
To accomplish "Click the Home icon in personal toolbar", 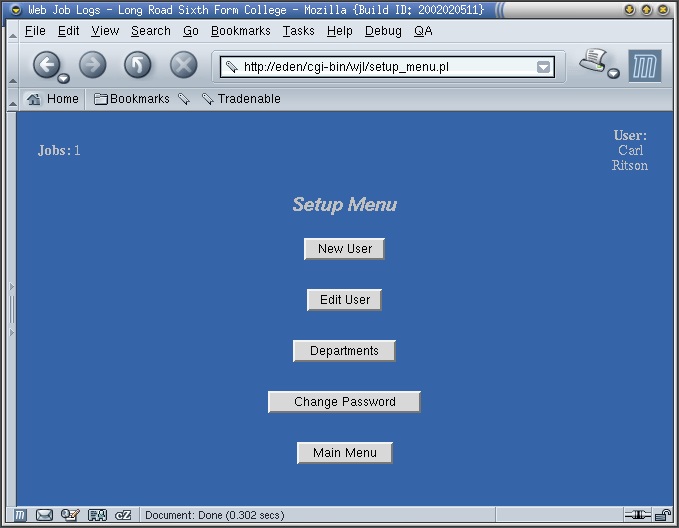I will (33, 99).
